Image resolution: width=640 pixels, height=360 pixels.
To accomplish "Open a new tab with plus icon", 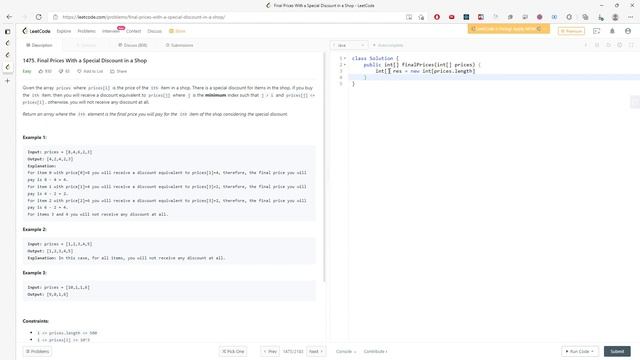I will 7,81.
